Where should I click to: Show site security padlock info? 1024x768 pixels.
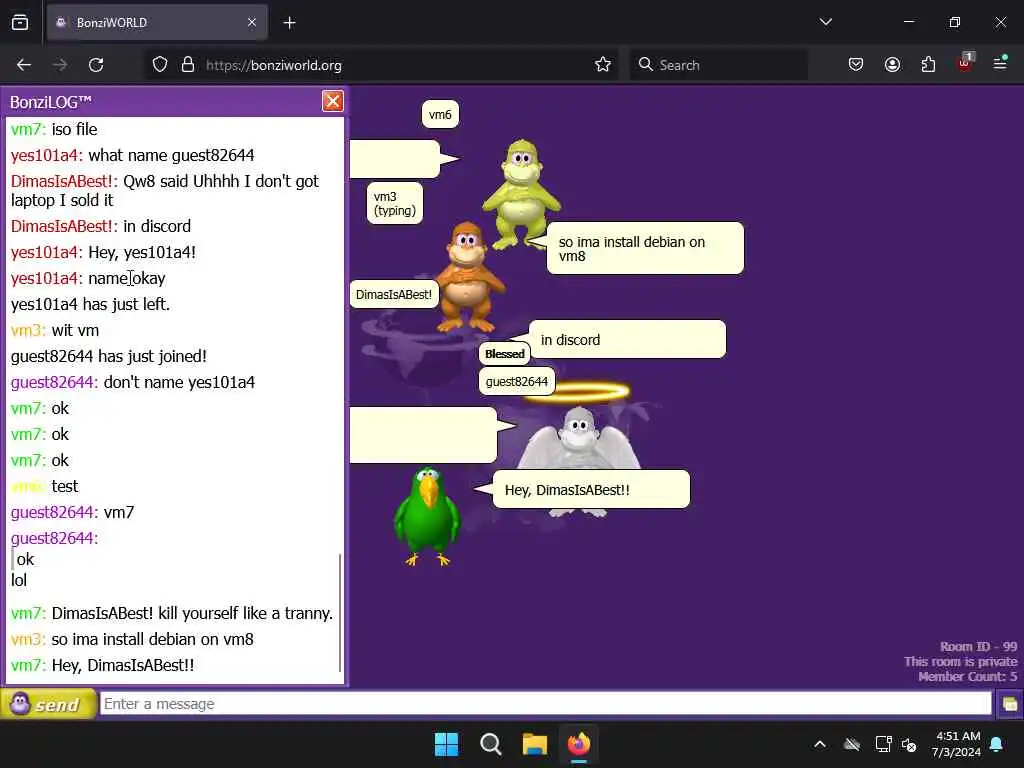tap(188, 65)
